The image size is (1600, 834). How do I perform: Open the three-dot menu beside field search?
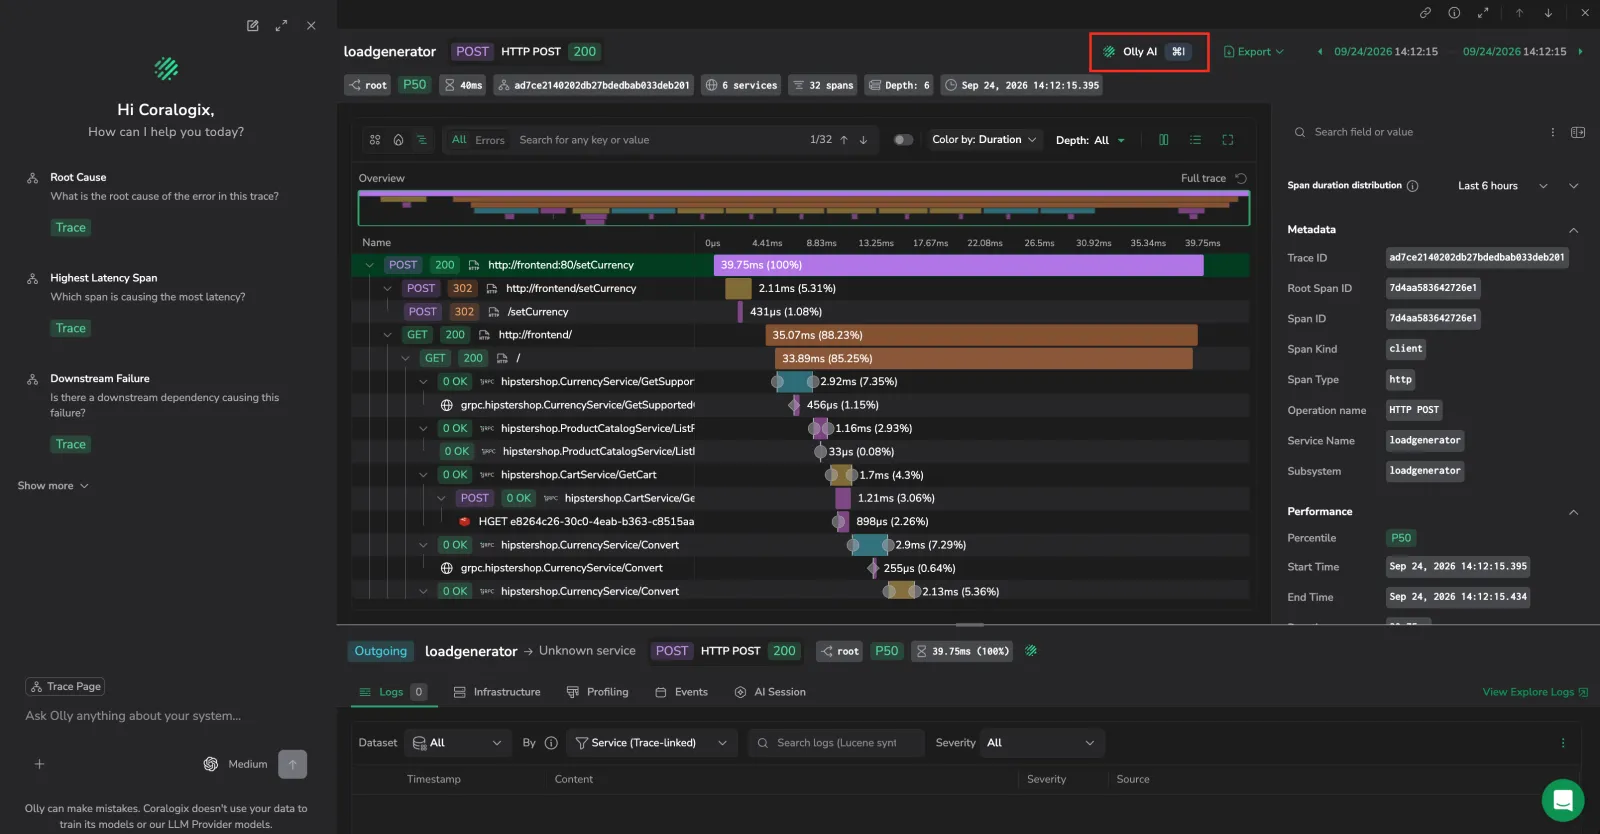coord(1553,132)
